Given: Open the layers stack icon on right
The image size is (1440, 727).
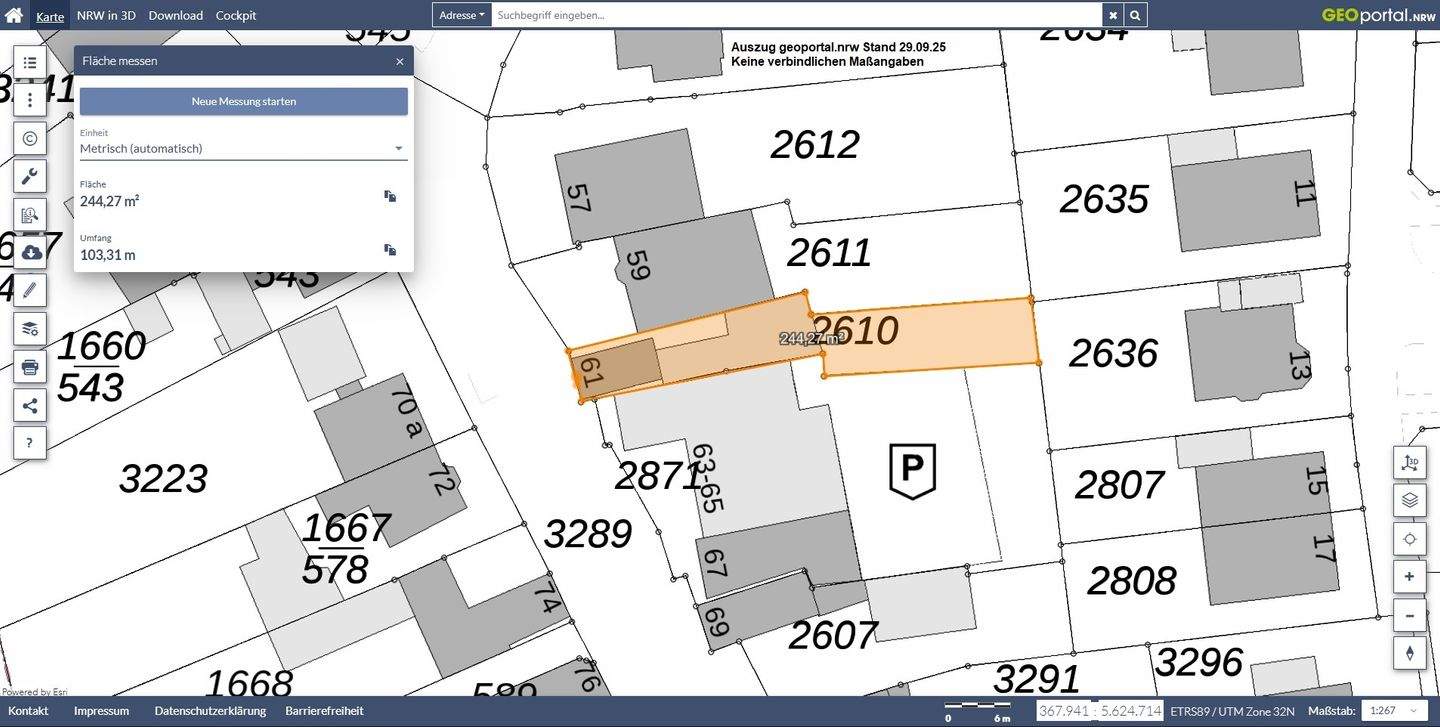Looking at the screenshot, I should point(1410,501).
